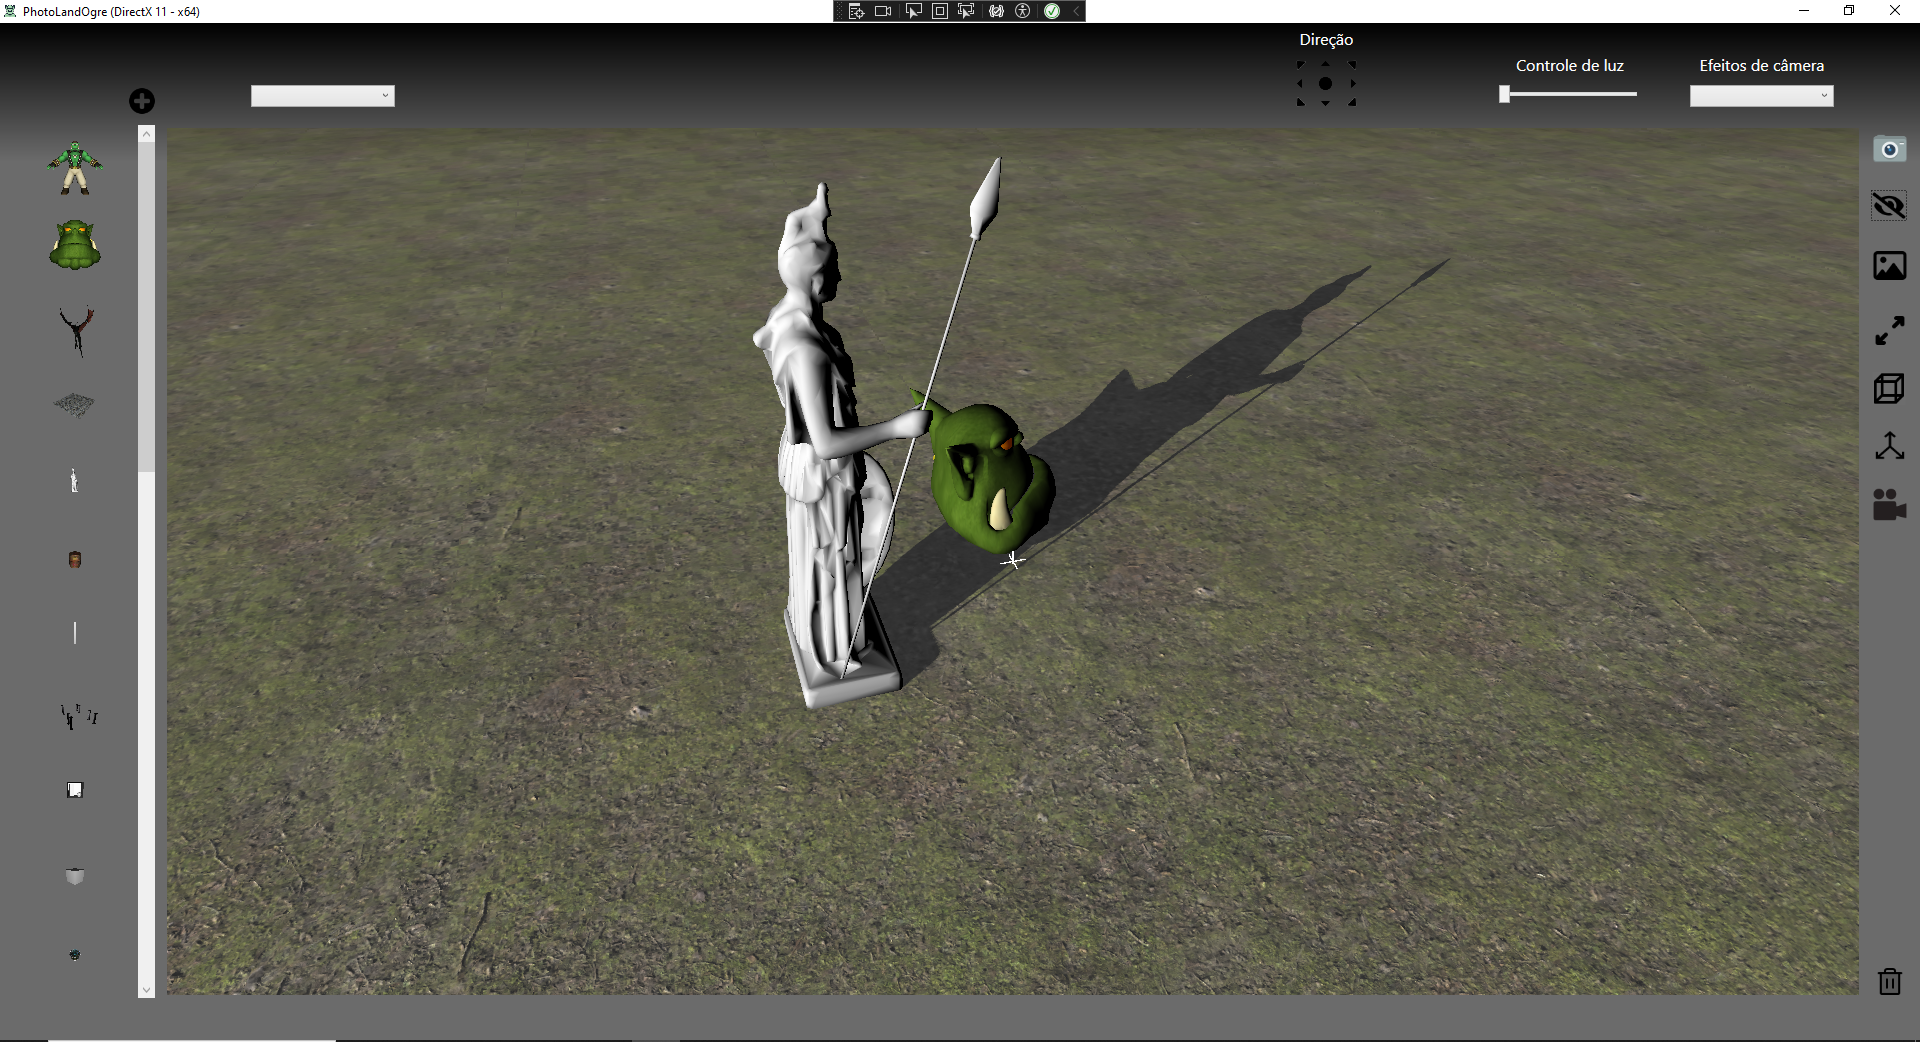Click the plus add-object button

click(x=142, y=101)
